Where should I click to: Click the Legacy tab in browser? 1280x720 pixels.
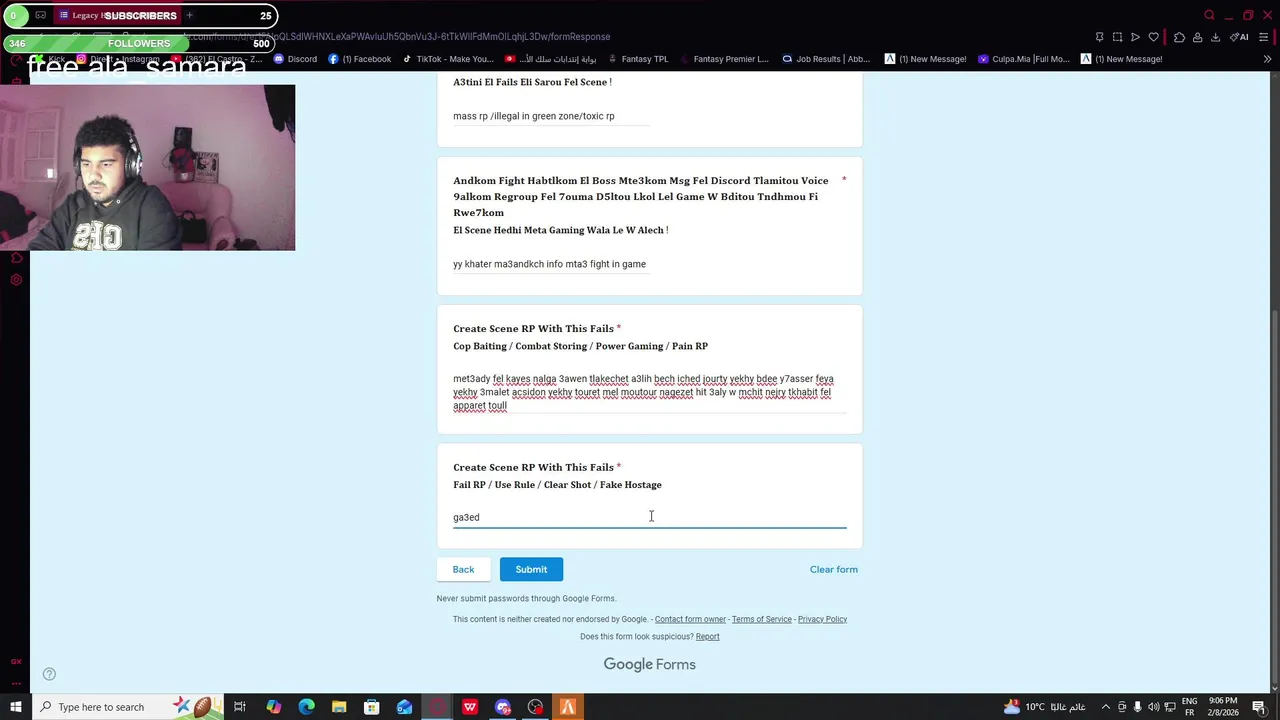click(x=116, y=15)
